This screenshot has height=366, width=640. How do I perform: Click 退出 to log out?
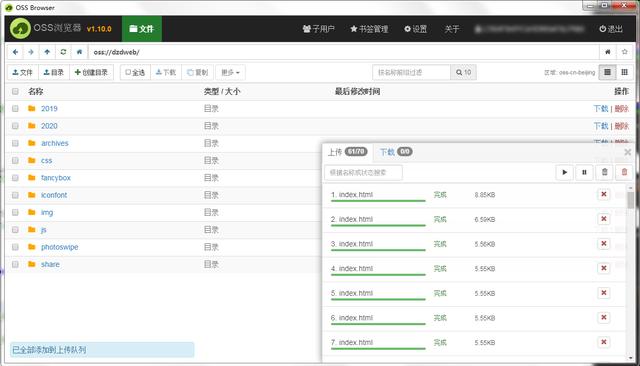pos(611,29)
